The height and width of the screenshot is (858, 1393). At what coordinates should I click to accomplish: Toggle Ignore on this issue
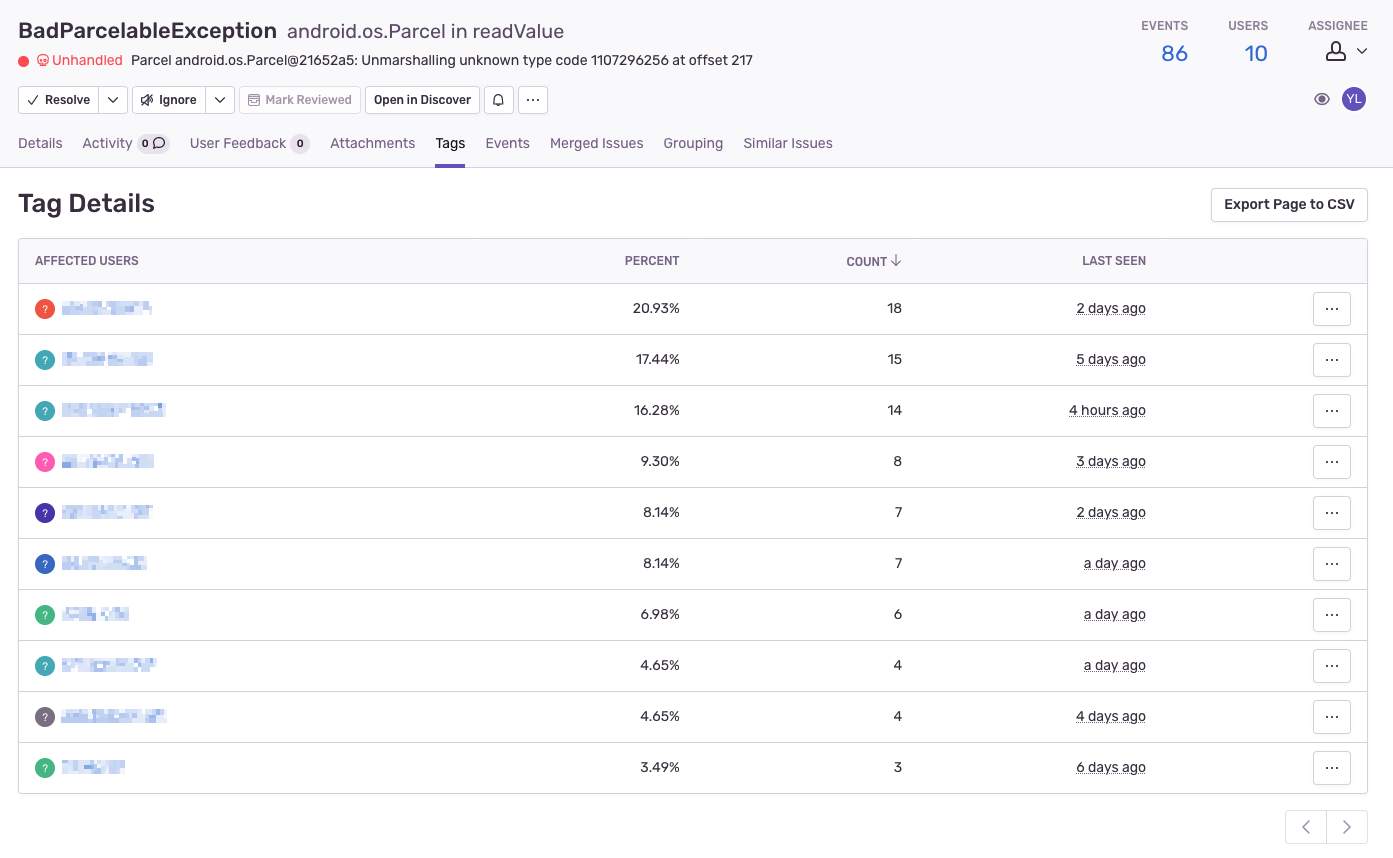tap(168, 100)
